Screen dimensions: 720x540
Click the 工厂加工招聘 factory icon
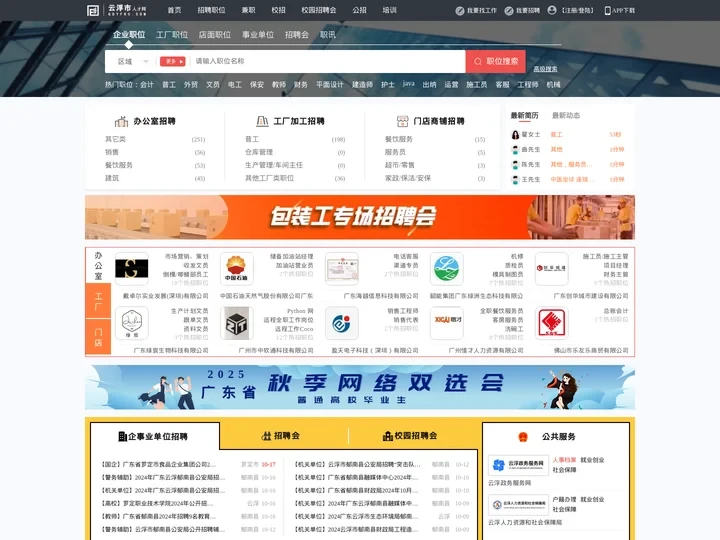point(262,121)
